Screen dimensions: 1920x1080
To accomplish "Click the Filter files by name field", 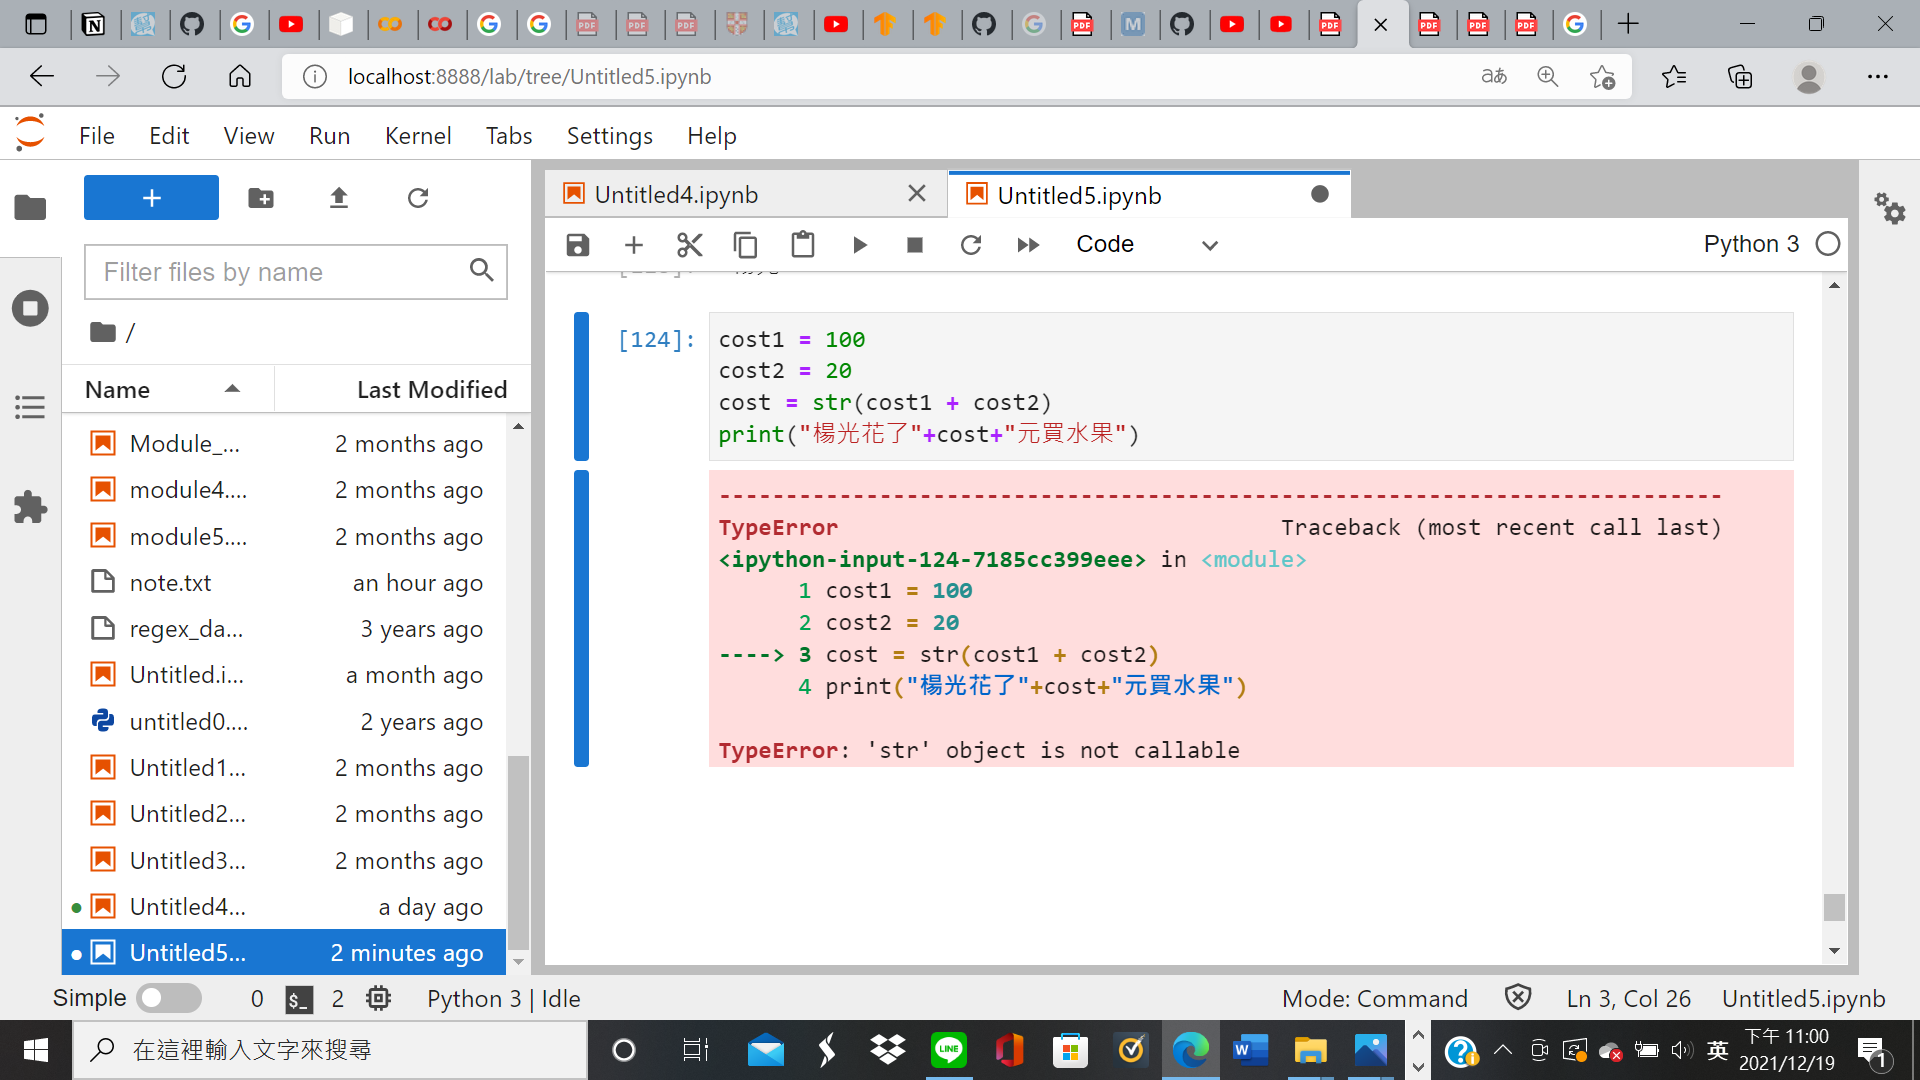I will [x=280, y=271].
